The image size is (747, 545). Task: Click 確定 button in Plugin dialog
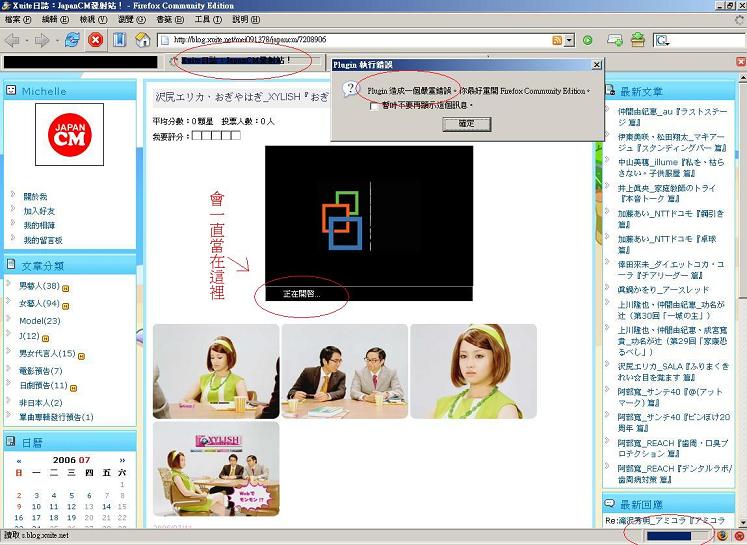point(466,124)
